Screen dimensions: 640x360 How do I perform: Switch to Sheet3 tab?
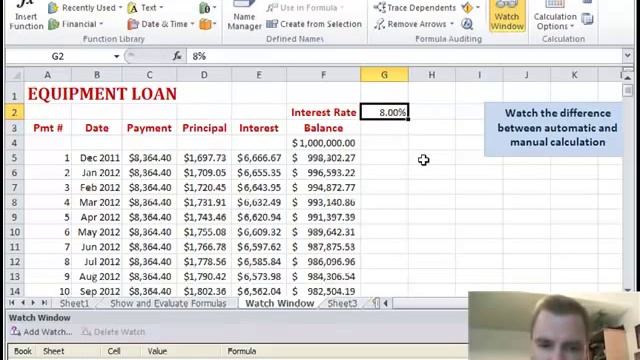pos(342,303)
